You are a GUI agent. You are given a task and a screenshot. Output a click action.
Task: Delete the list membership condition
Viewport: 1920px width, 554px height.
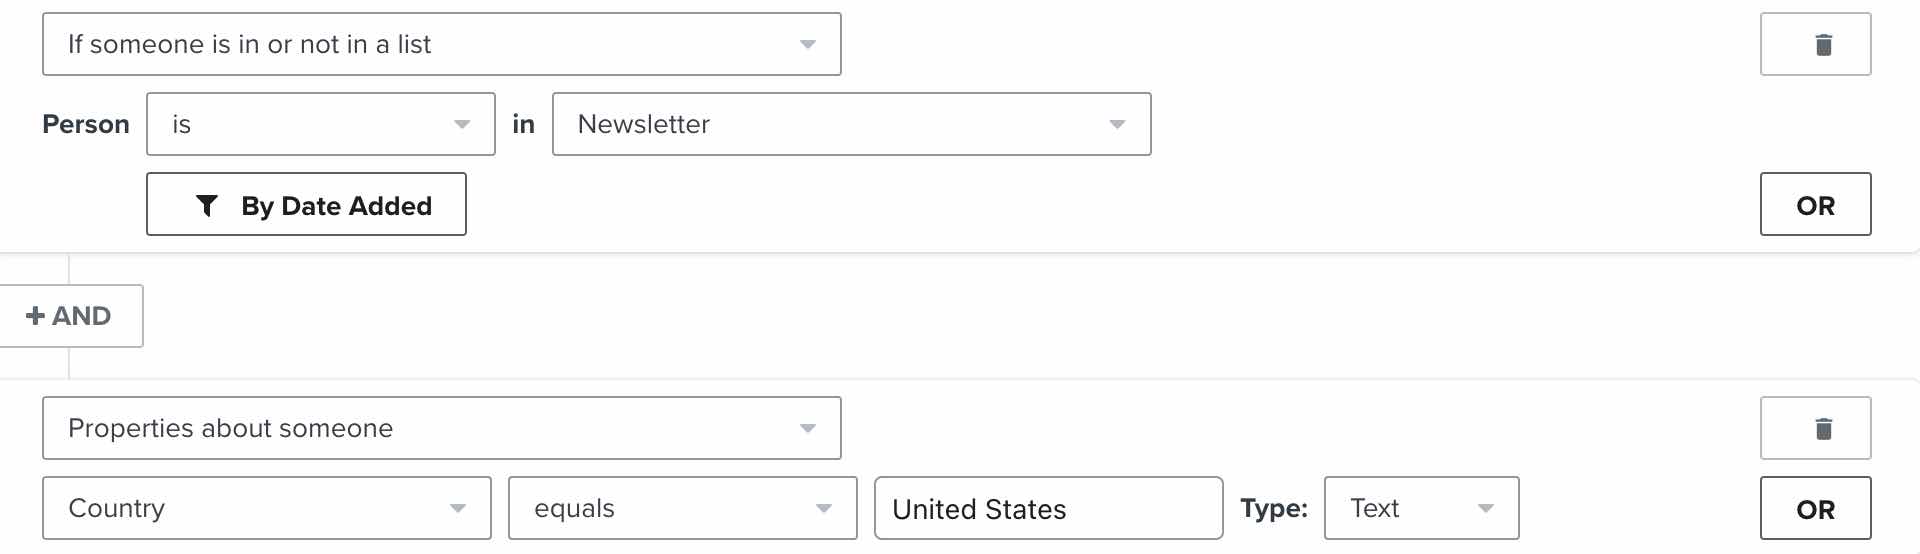coord(1815,44)
